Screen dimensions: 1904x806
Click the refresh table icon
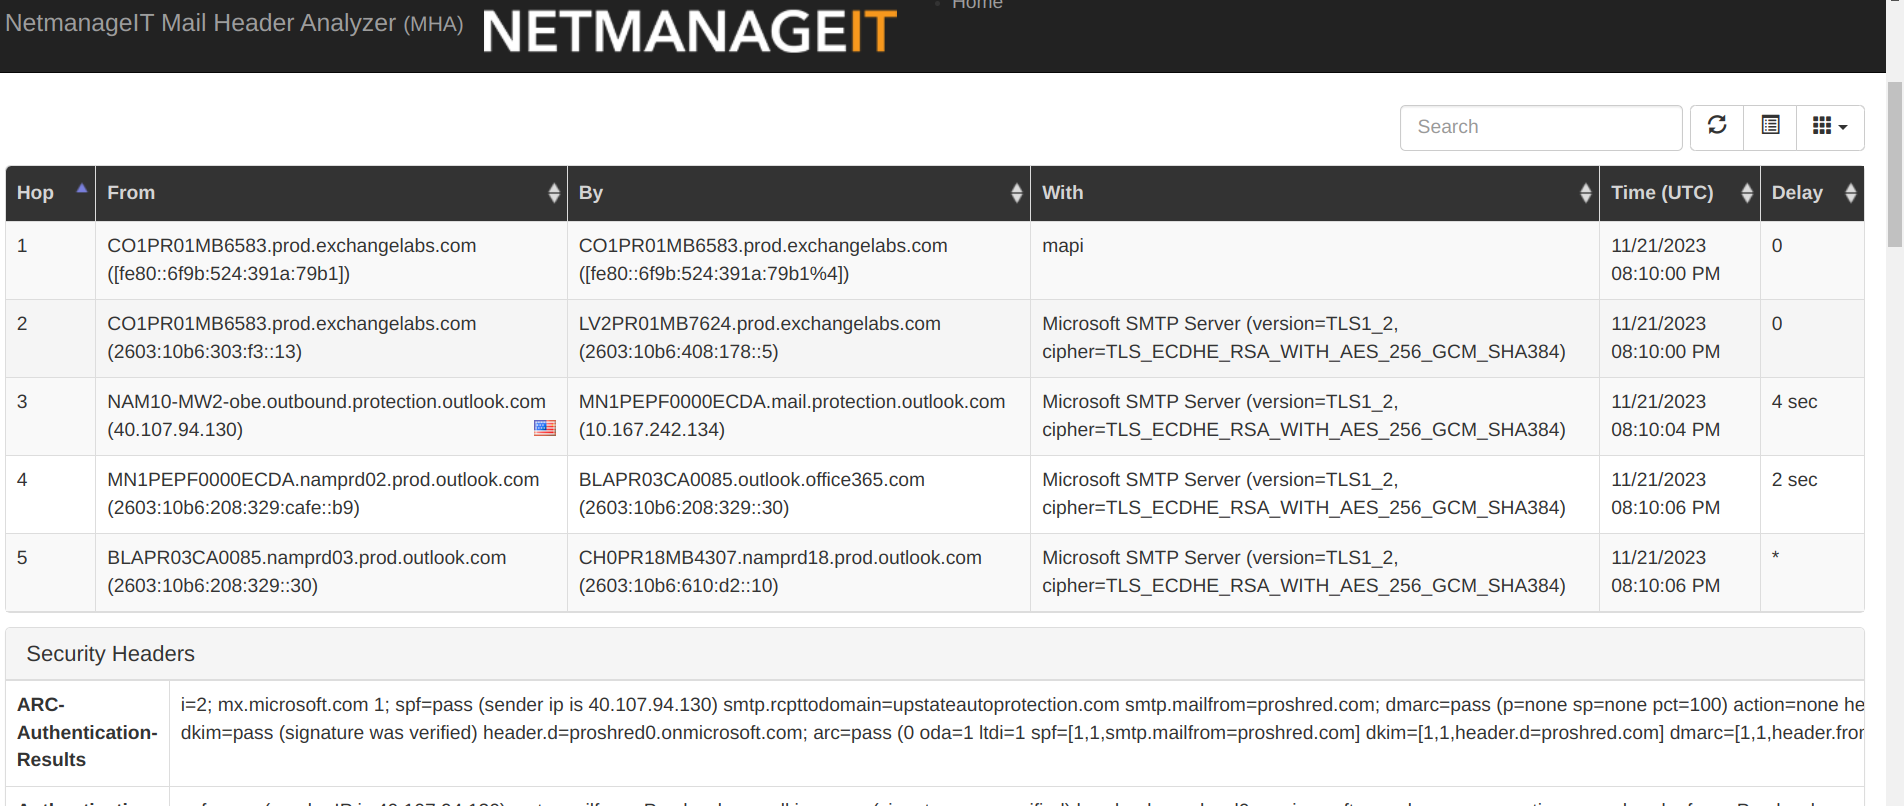pyautogui.click(x=1717, y=127)
